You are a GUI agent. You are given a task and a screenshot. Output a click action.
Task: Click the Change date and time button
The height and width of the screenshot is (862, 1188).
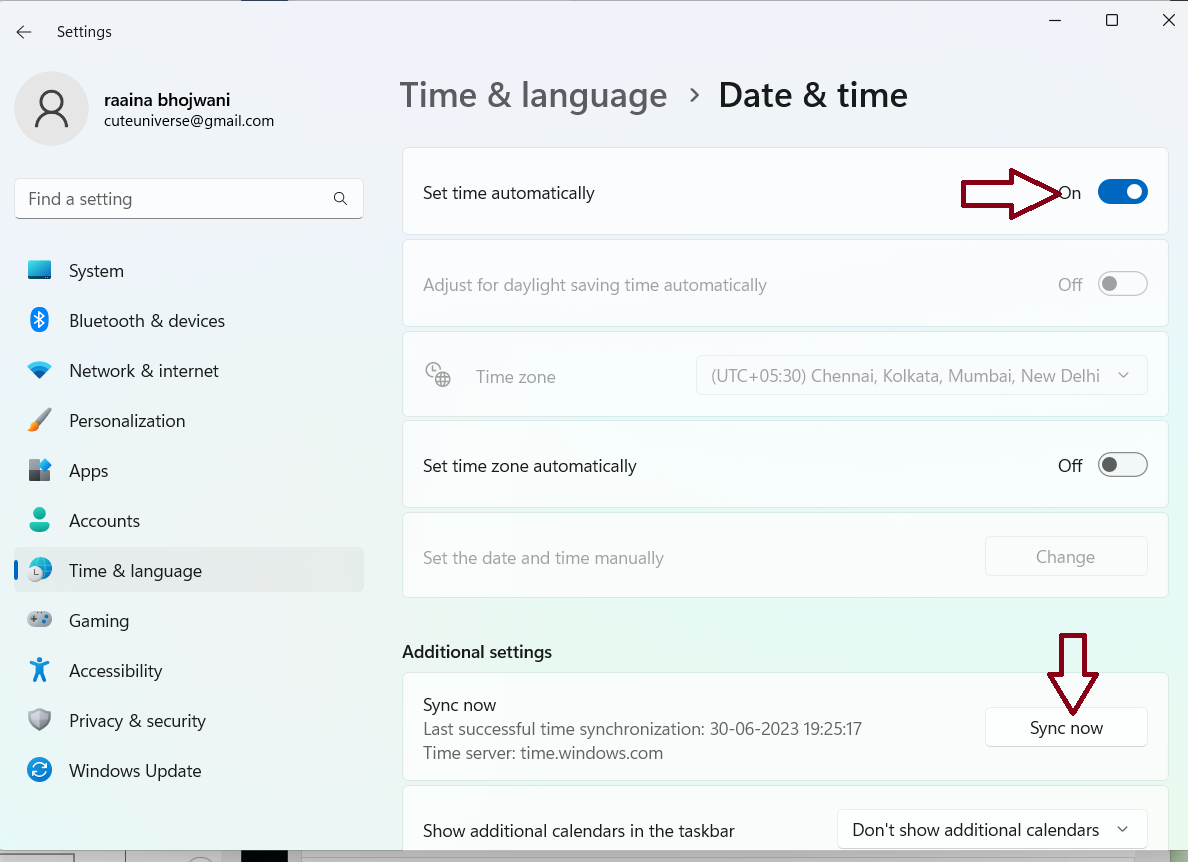click(1065, 557)
